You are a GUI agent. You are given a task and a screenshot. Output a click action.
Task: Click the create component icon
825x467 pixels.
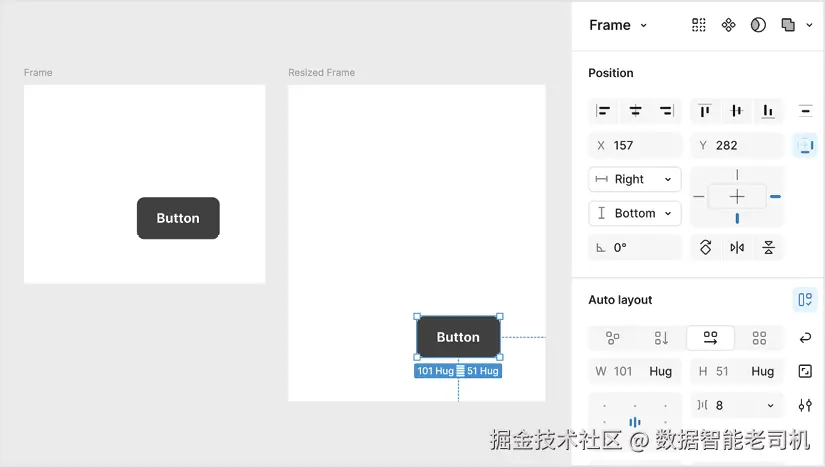tap(728, 25)
